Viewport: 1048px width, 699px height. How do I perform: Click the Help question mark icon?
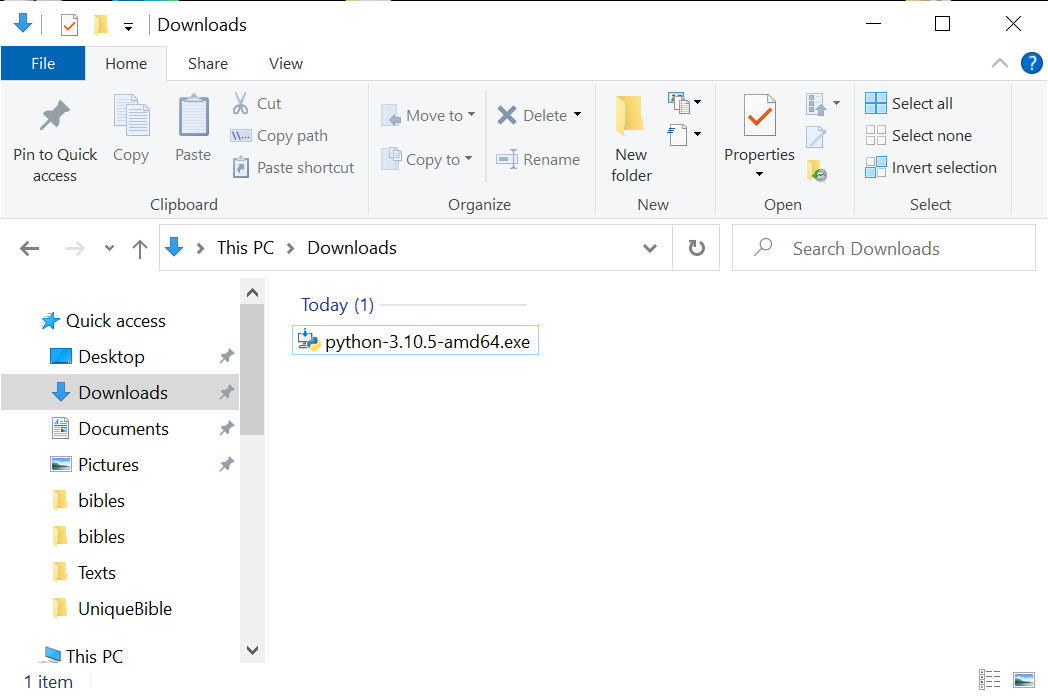click(x=1031, y=63)
